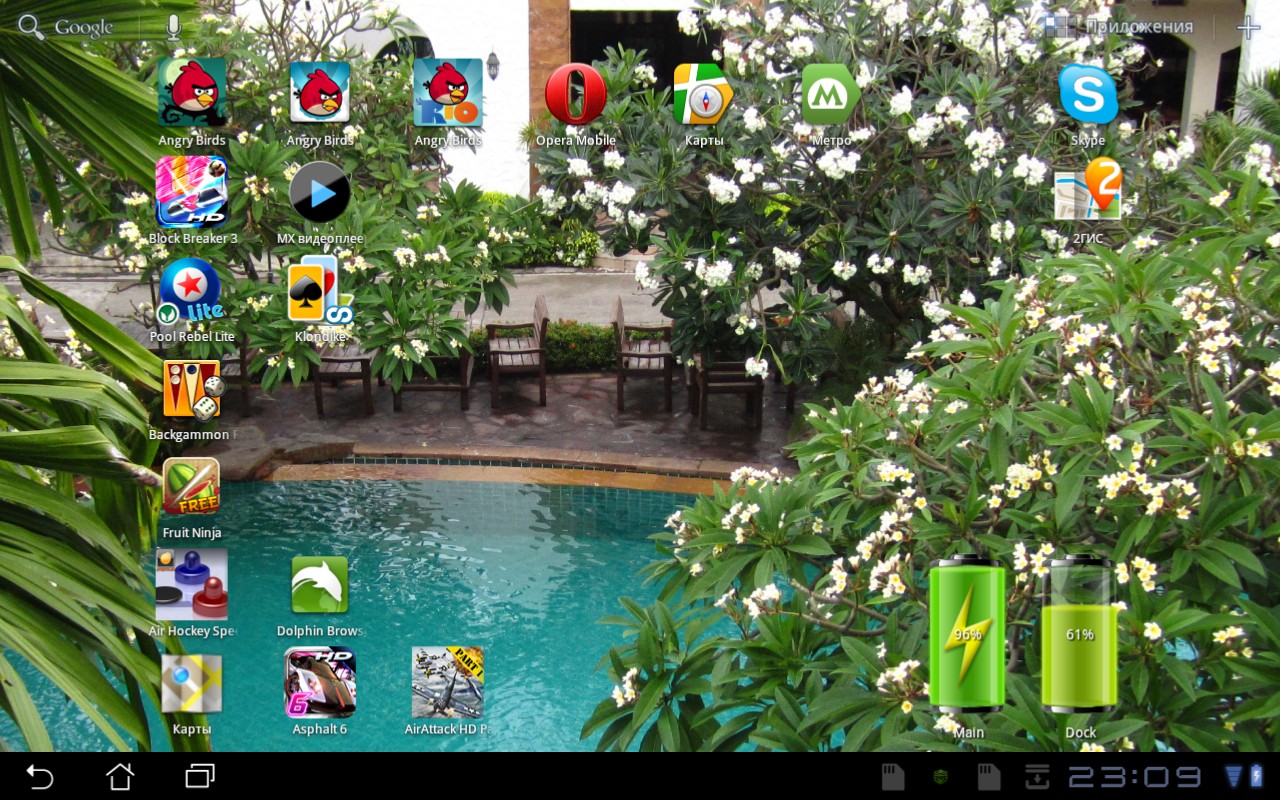Tap the charging battery status icon
This screenshot has width=1280, height=800.
tap(1257, 776)
